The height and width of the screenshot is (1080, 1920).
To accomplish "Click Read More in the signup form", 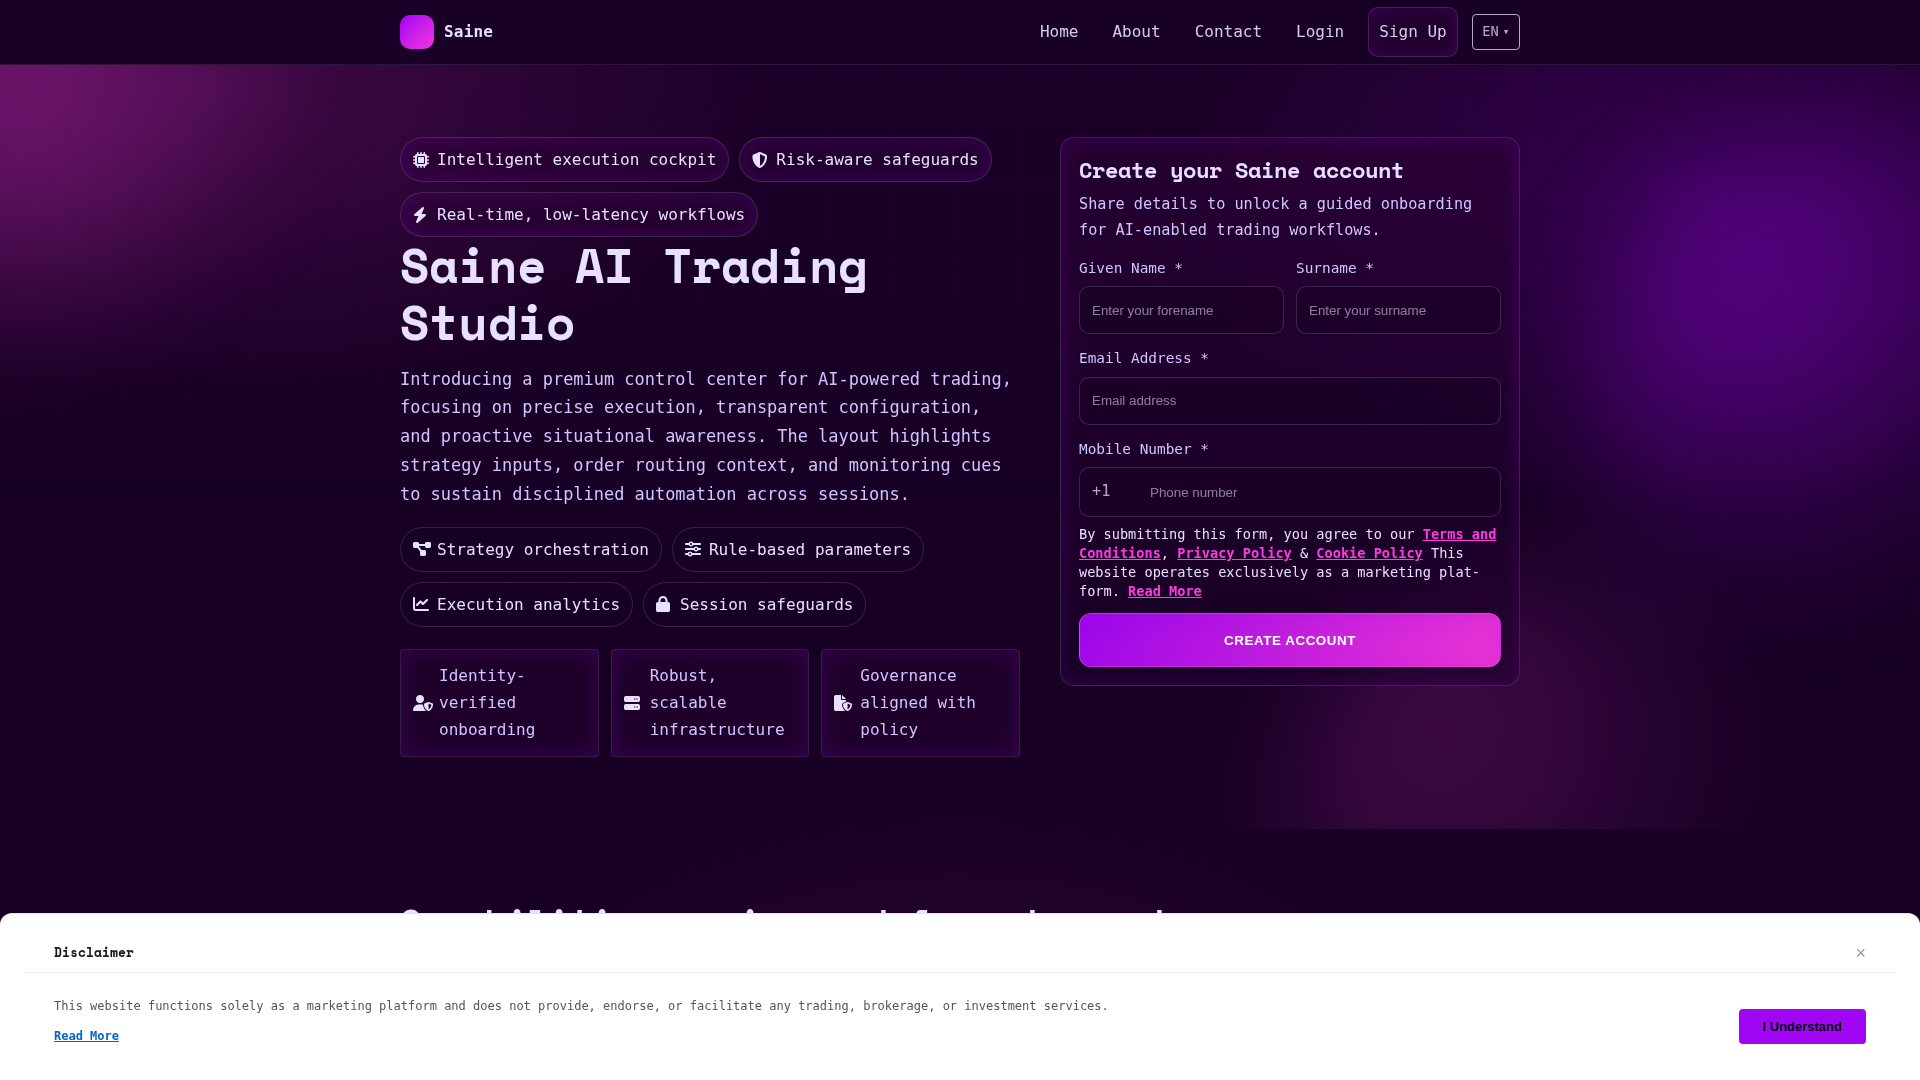I will point(1165,591).
